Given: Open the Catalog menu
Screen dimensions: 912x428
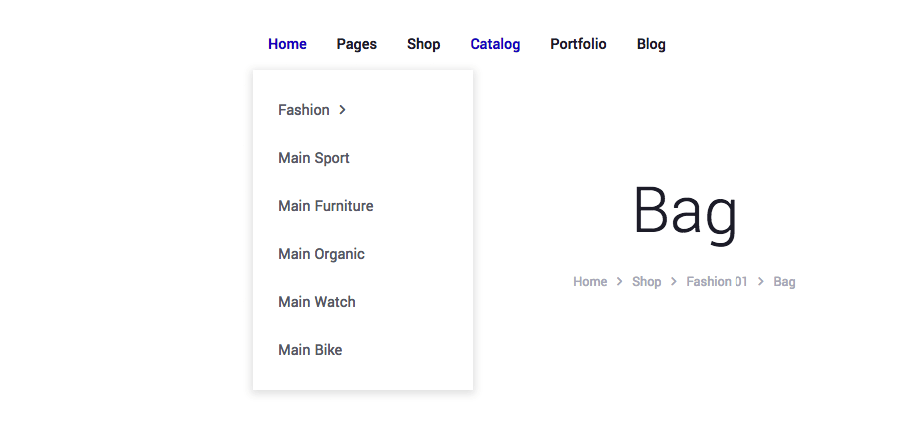Looking at the screenshot, I should (x=495, y=44).
